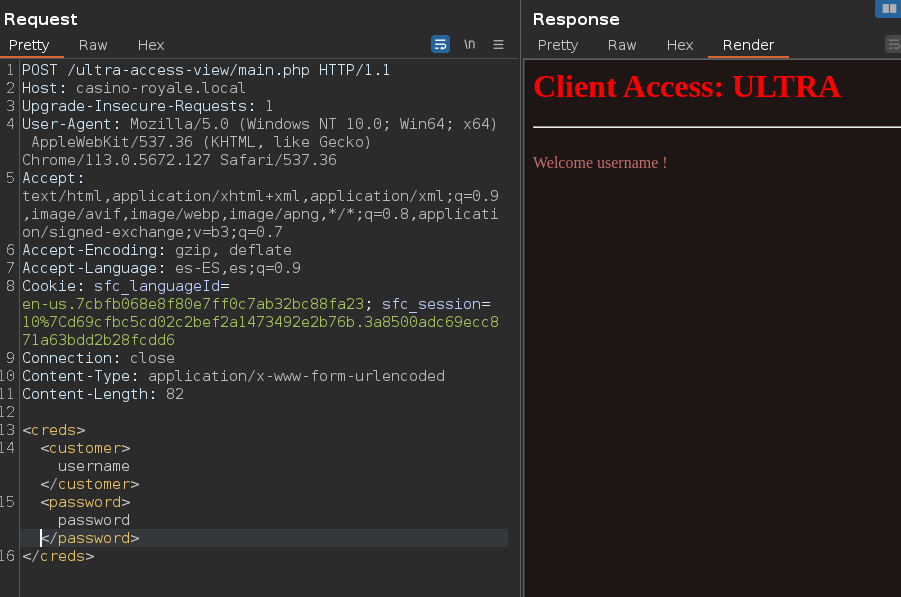Click the rendered 'Client Access: ULTRA' heading
The width and height of the screenshot is (901, 597).
point(686,87)
